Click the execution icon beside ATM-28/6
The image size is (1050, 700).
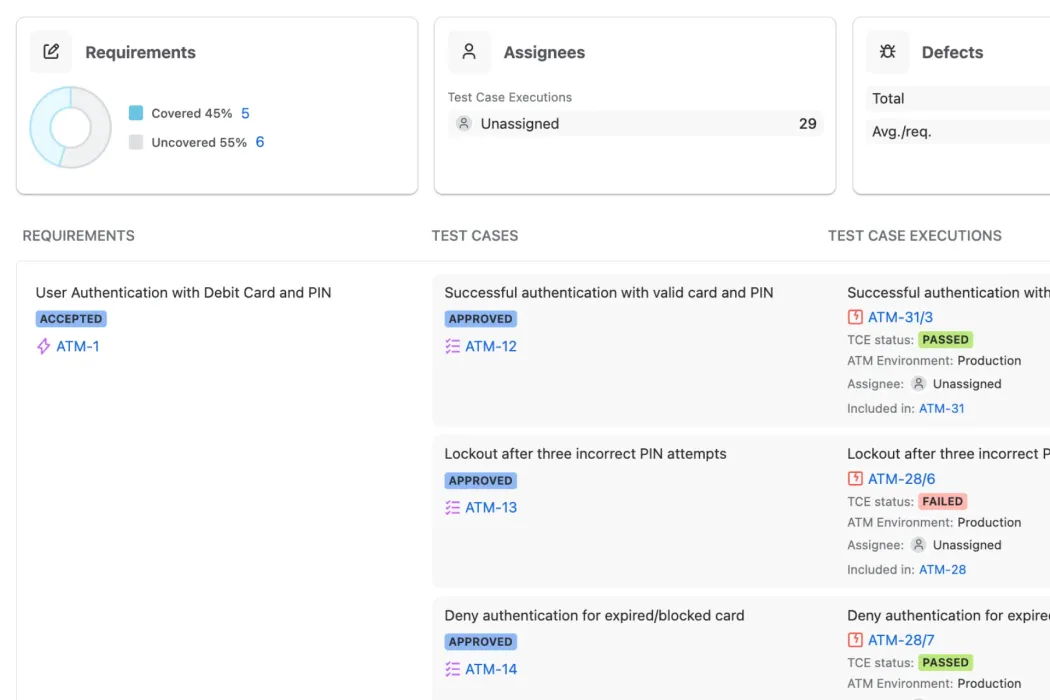pyautogui.click(x=855, y=479)
